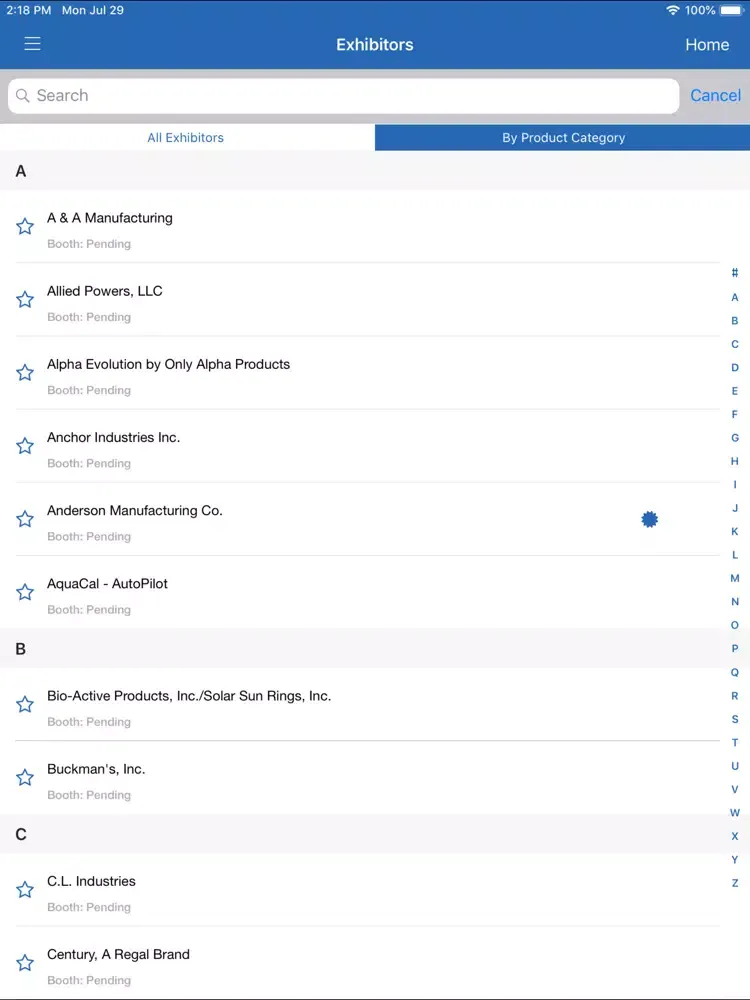
Task: Jump to letter O in index
Action: [735, 625]
